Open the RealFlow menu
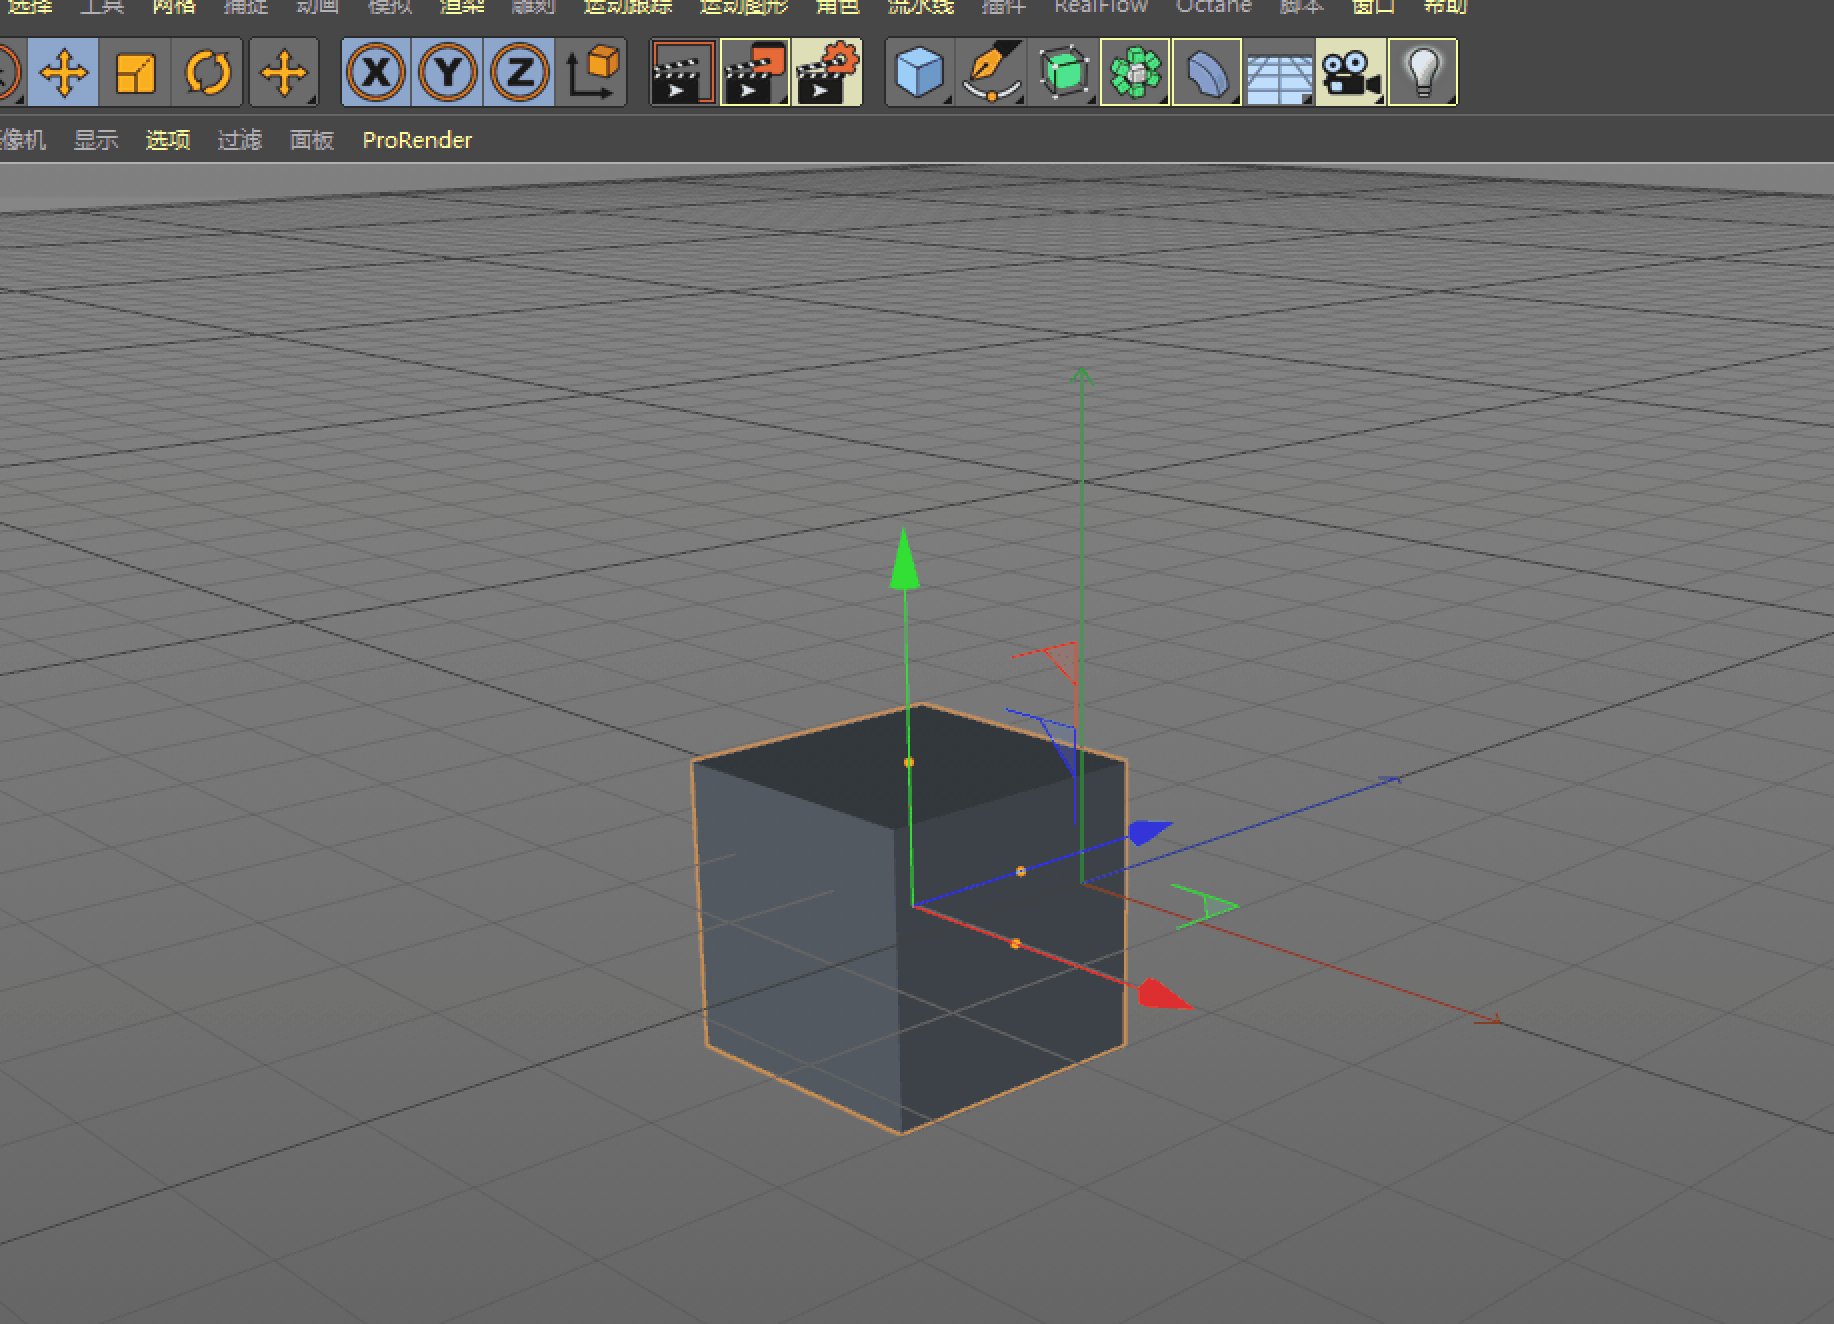The image size is (1834, 1324). tap(1101, 6)
